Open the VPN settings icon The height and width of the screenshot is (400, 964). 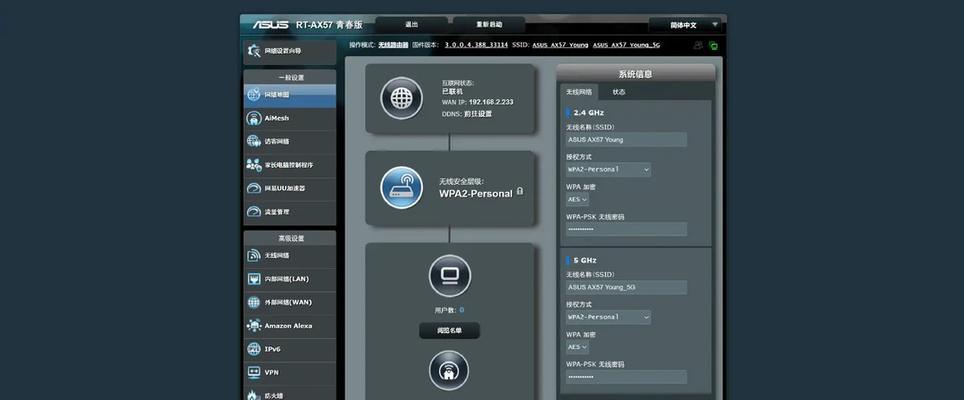[254, 372]
